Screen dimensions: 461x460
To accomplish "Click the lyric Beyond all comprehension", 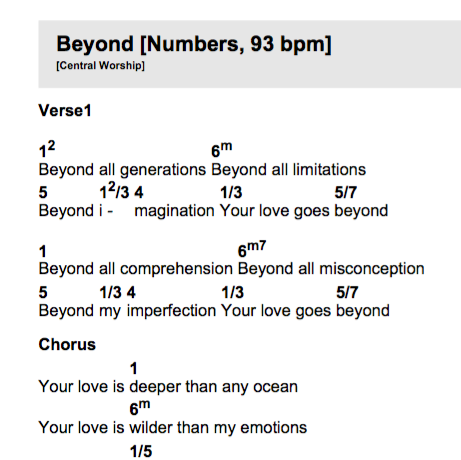I will click(136, 269).
